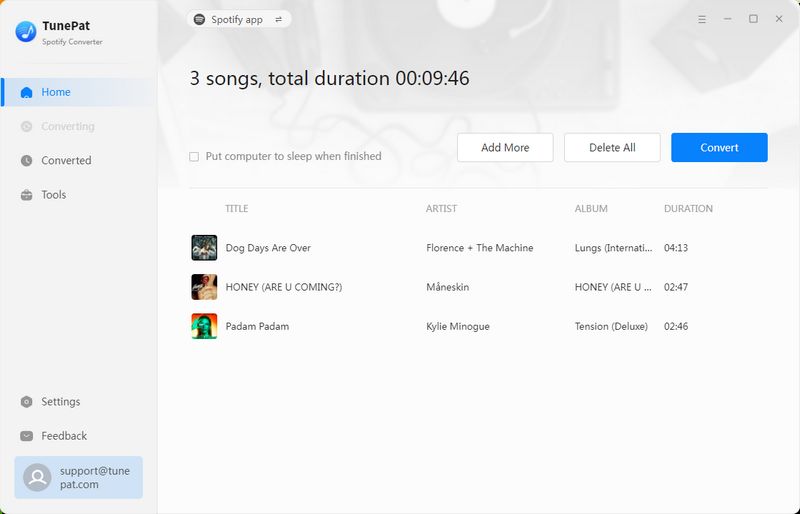Click artist Kylie Minogue
Image resolution: width=800 pixels, height=514 pixels.
pos(458,327)
